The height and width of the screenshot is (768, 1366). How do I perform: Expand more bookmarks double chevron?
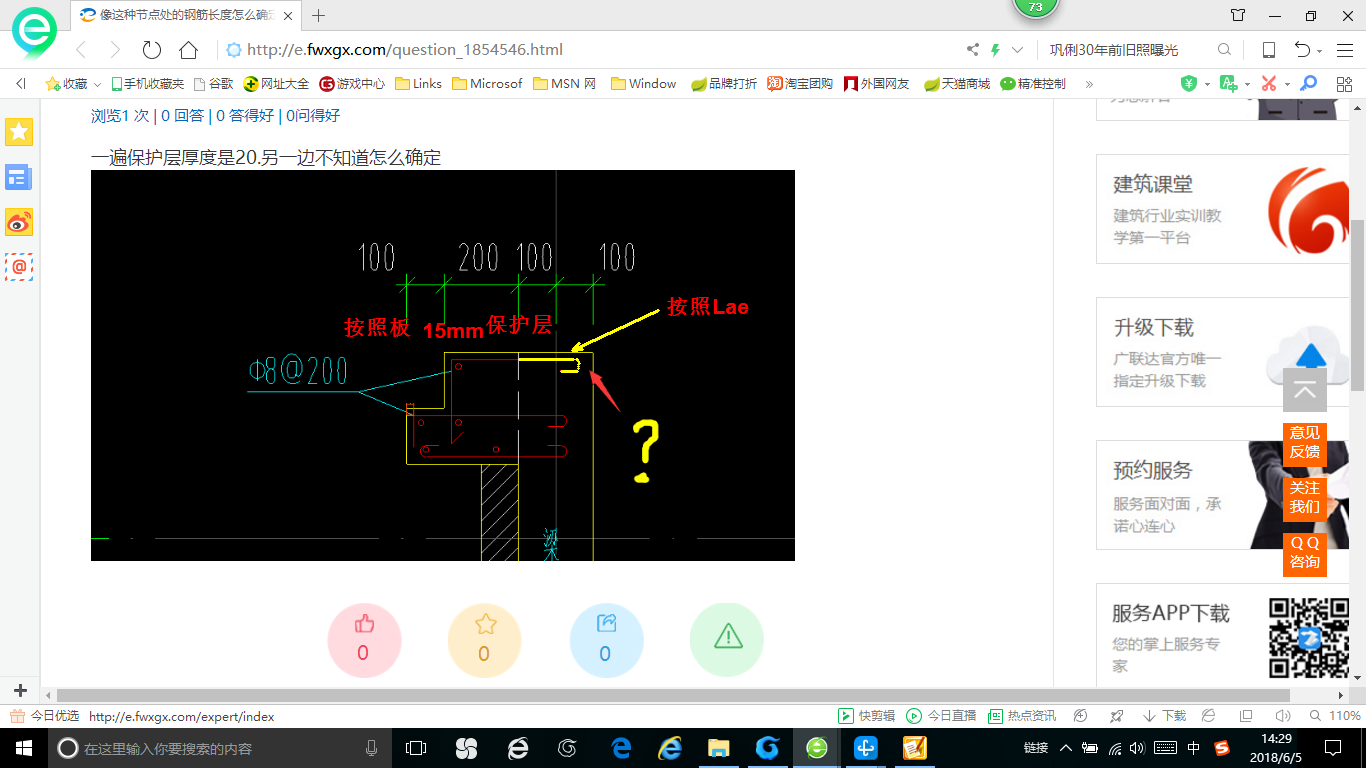point(1089,84)
